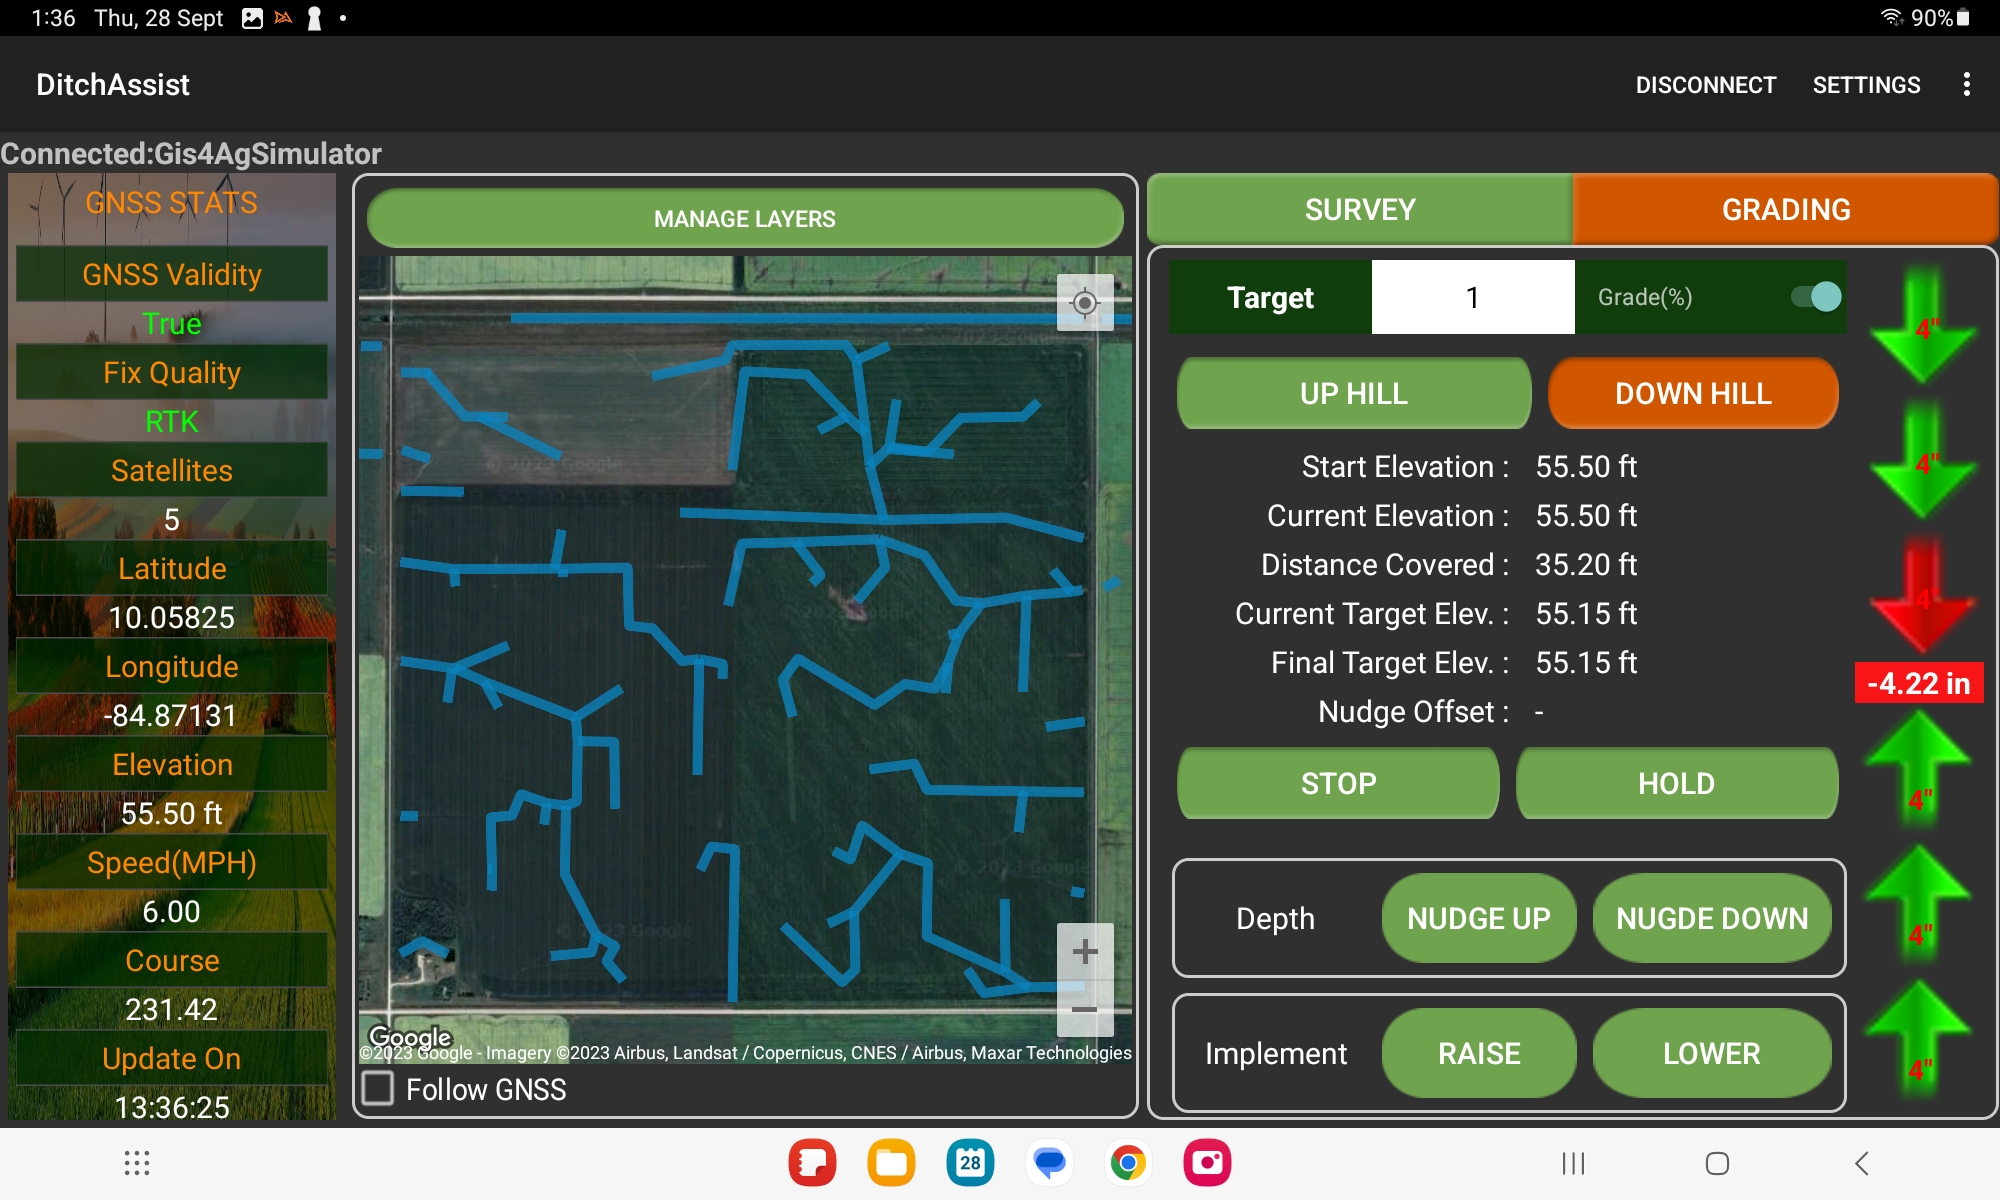Select the UP HILL button

point(1354,393)
